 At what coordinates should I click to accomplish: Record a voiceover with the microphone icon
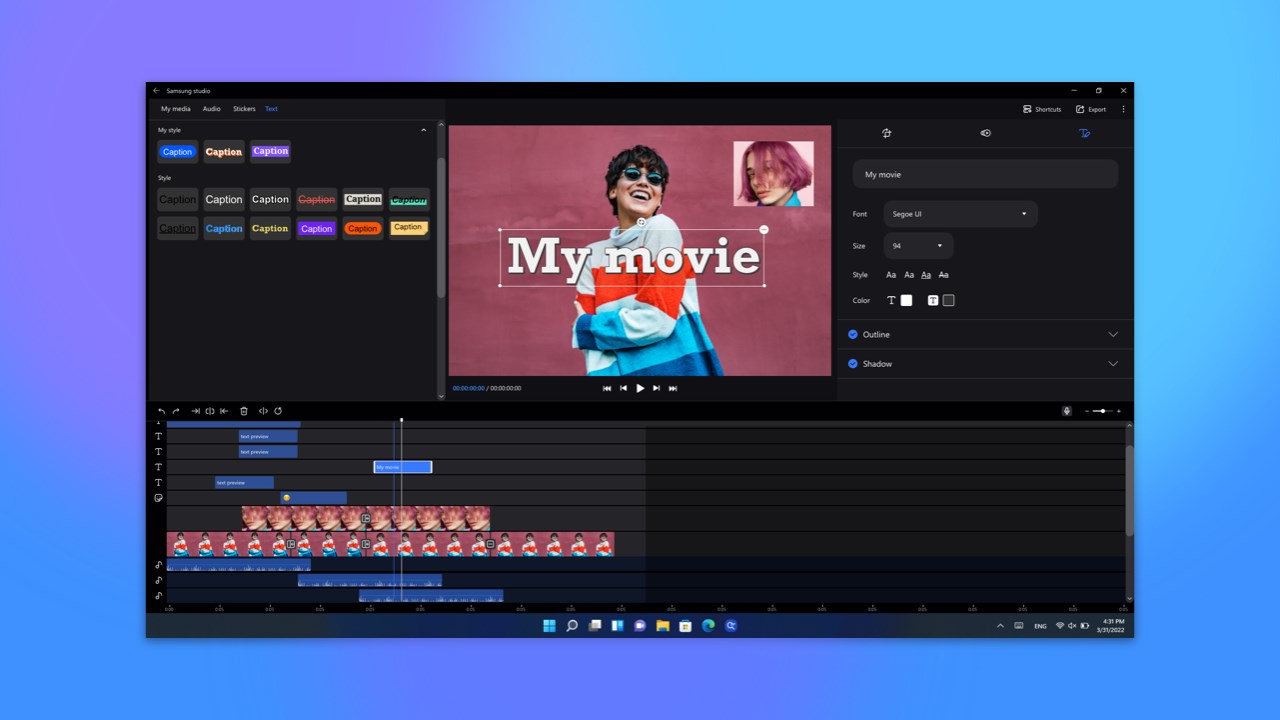click(1066, 410)
